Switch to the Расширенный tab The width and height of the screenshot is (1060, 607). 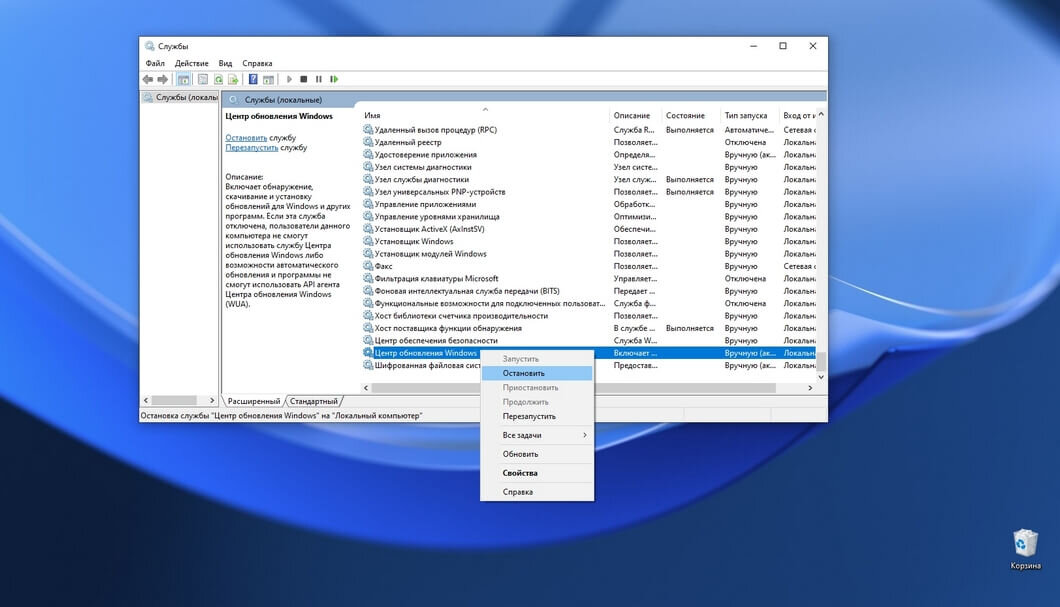point(254,402)
